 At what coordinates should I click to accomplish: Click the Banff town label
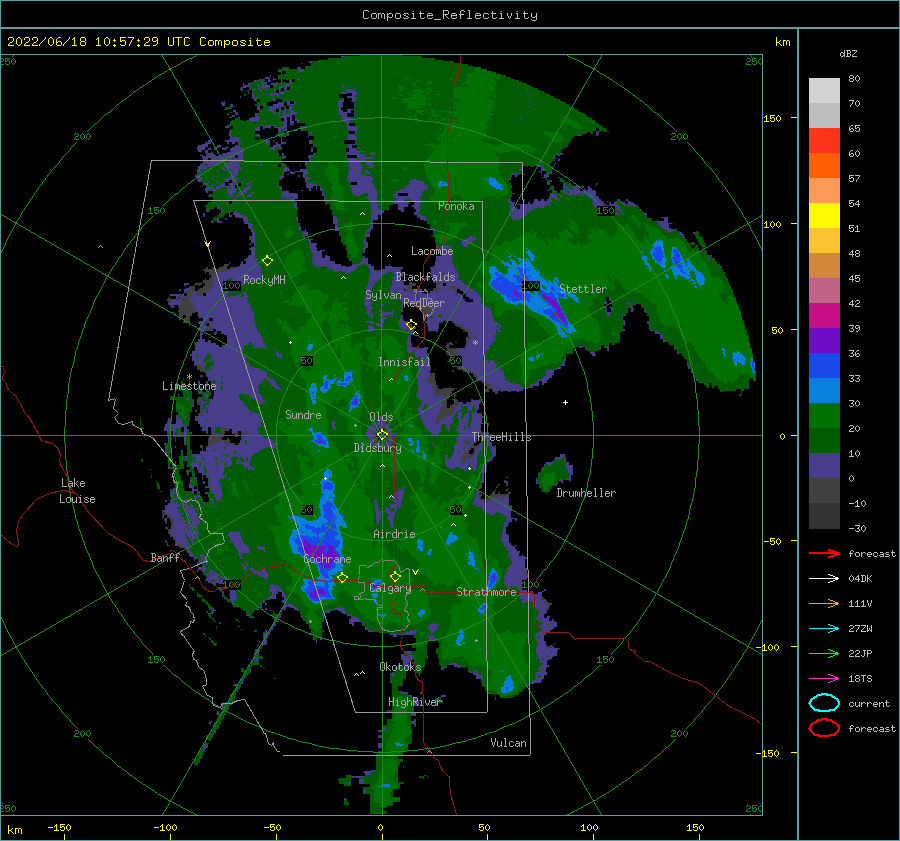click(165, 557)
